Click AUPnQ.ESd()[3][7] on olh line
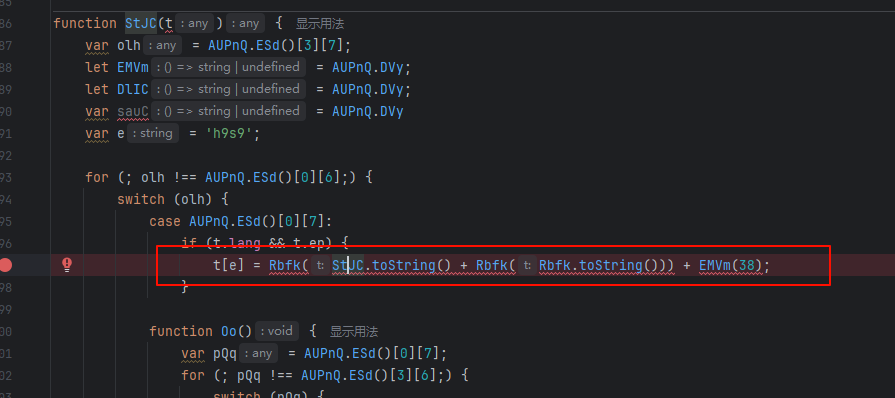The height and width of the screenshot is (398, 895). point(276,46)
